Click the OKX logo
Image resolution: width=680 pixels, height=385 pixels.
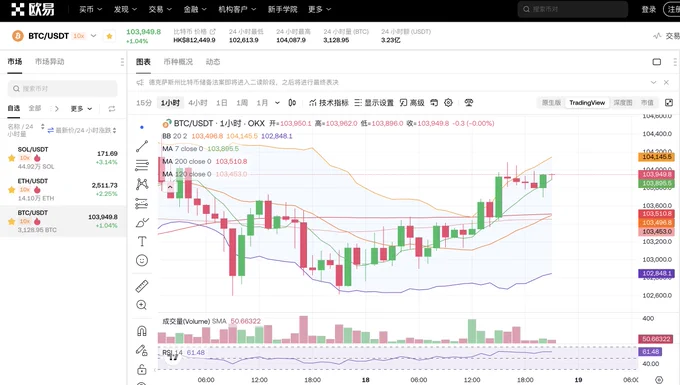coord(33,9)
